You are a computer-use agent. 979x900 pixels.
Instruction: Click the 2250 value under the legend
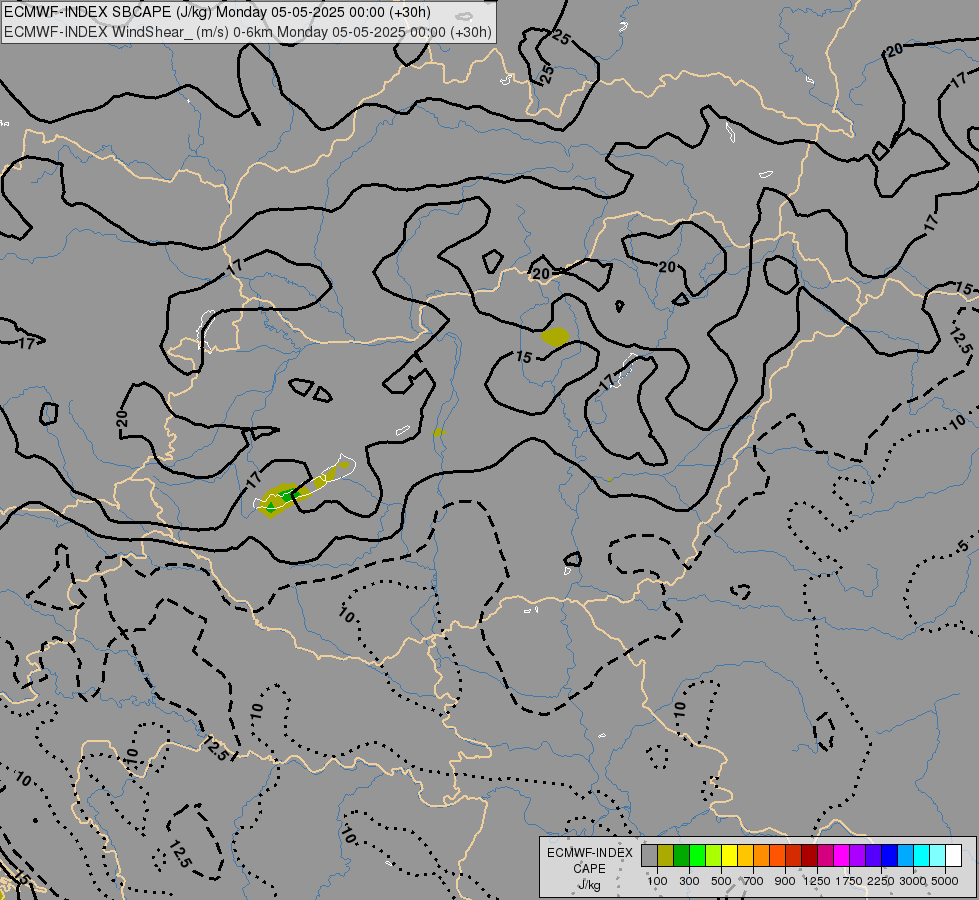(881, 881)
